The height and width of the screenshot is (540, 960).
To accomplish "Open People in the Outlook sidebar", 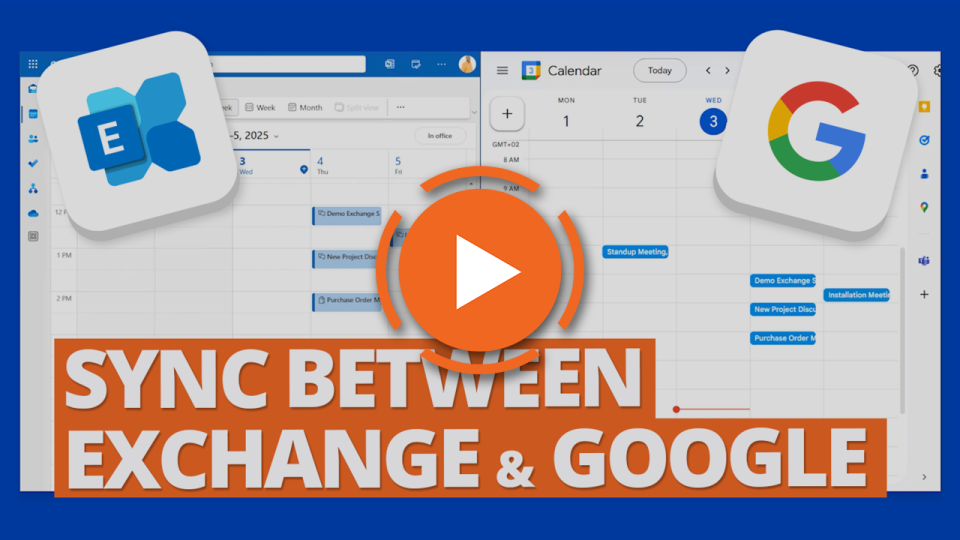I will [x=33, y=139].
